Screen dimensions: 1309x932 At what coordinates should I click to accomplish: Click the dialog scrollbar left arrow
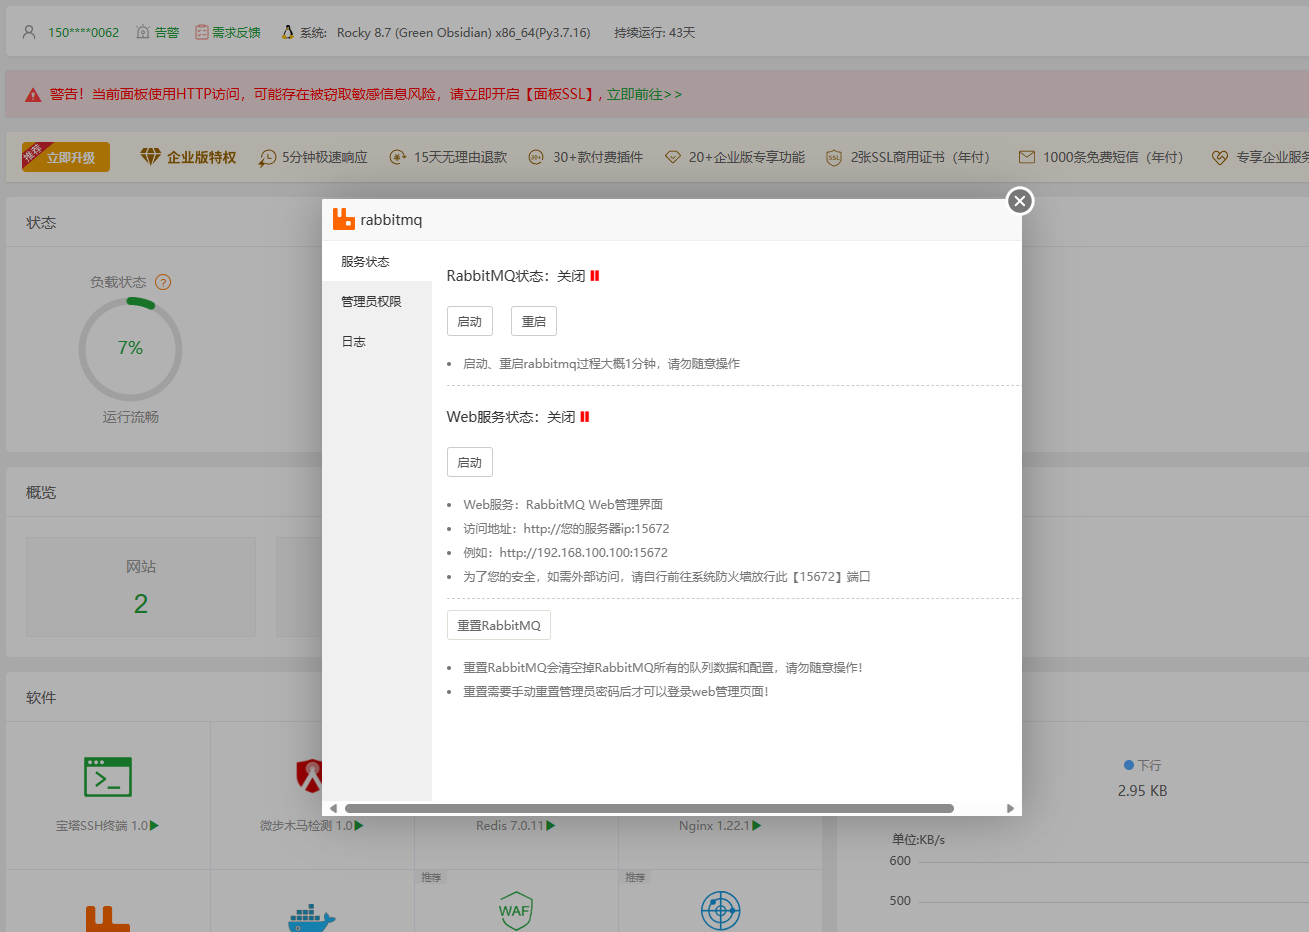coord(333,808)
